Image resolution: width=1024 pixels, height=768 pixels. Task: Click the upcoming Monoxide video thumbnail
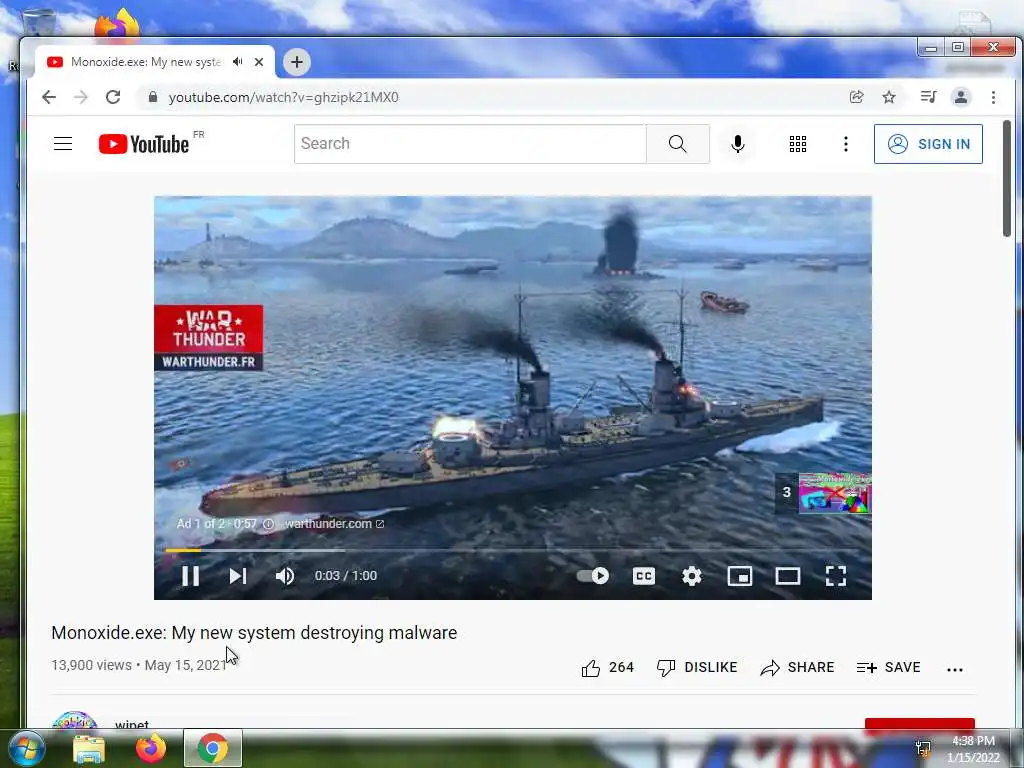tap(835, 493)
